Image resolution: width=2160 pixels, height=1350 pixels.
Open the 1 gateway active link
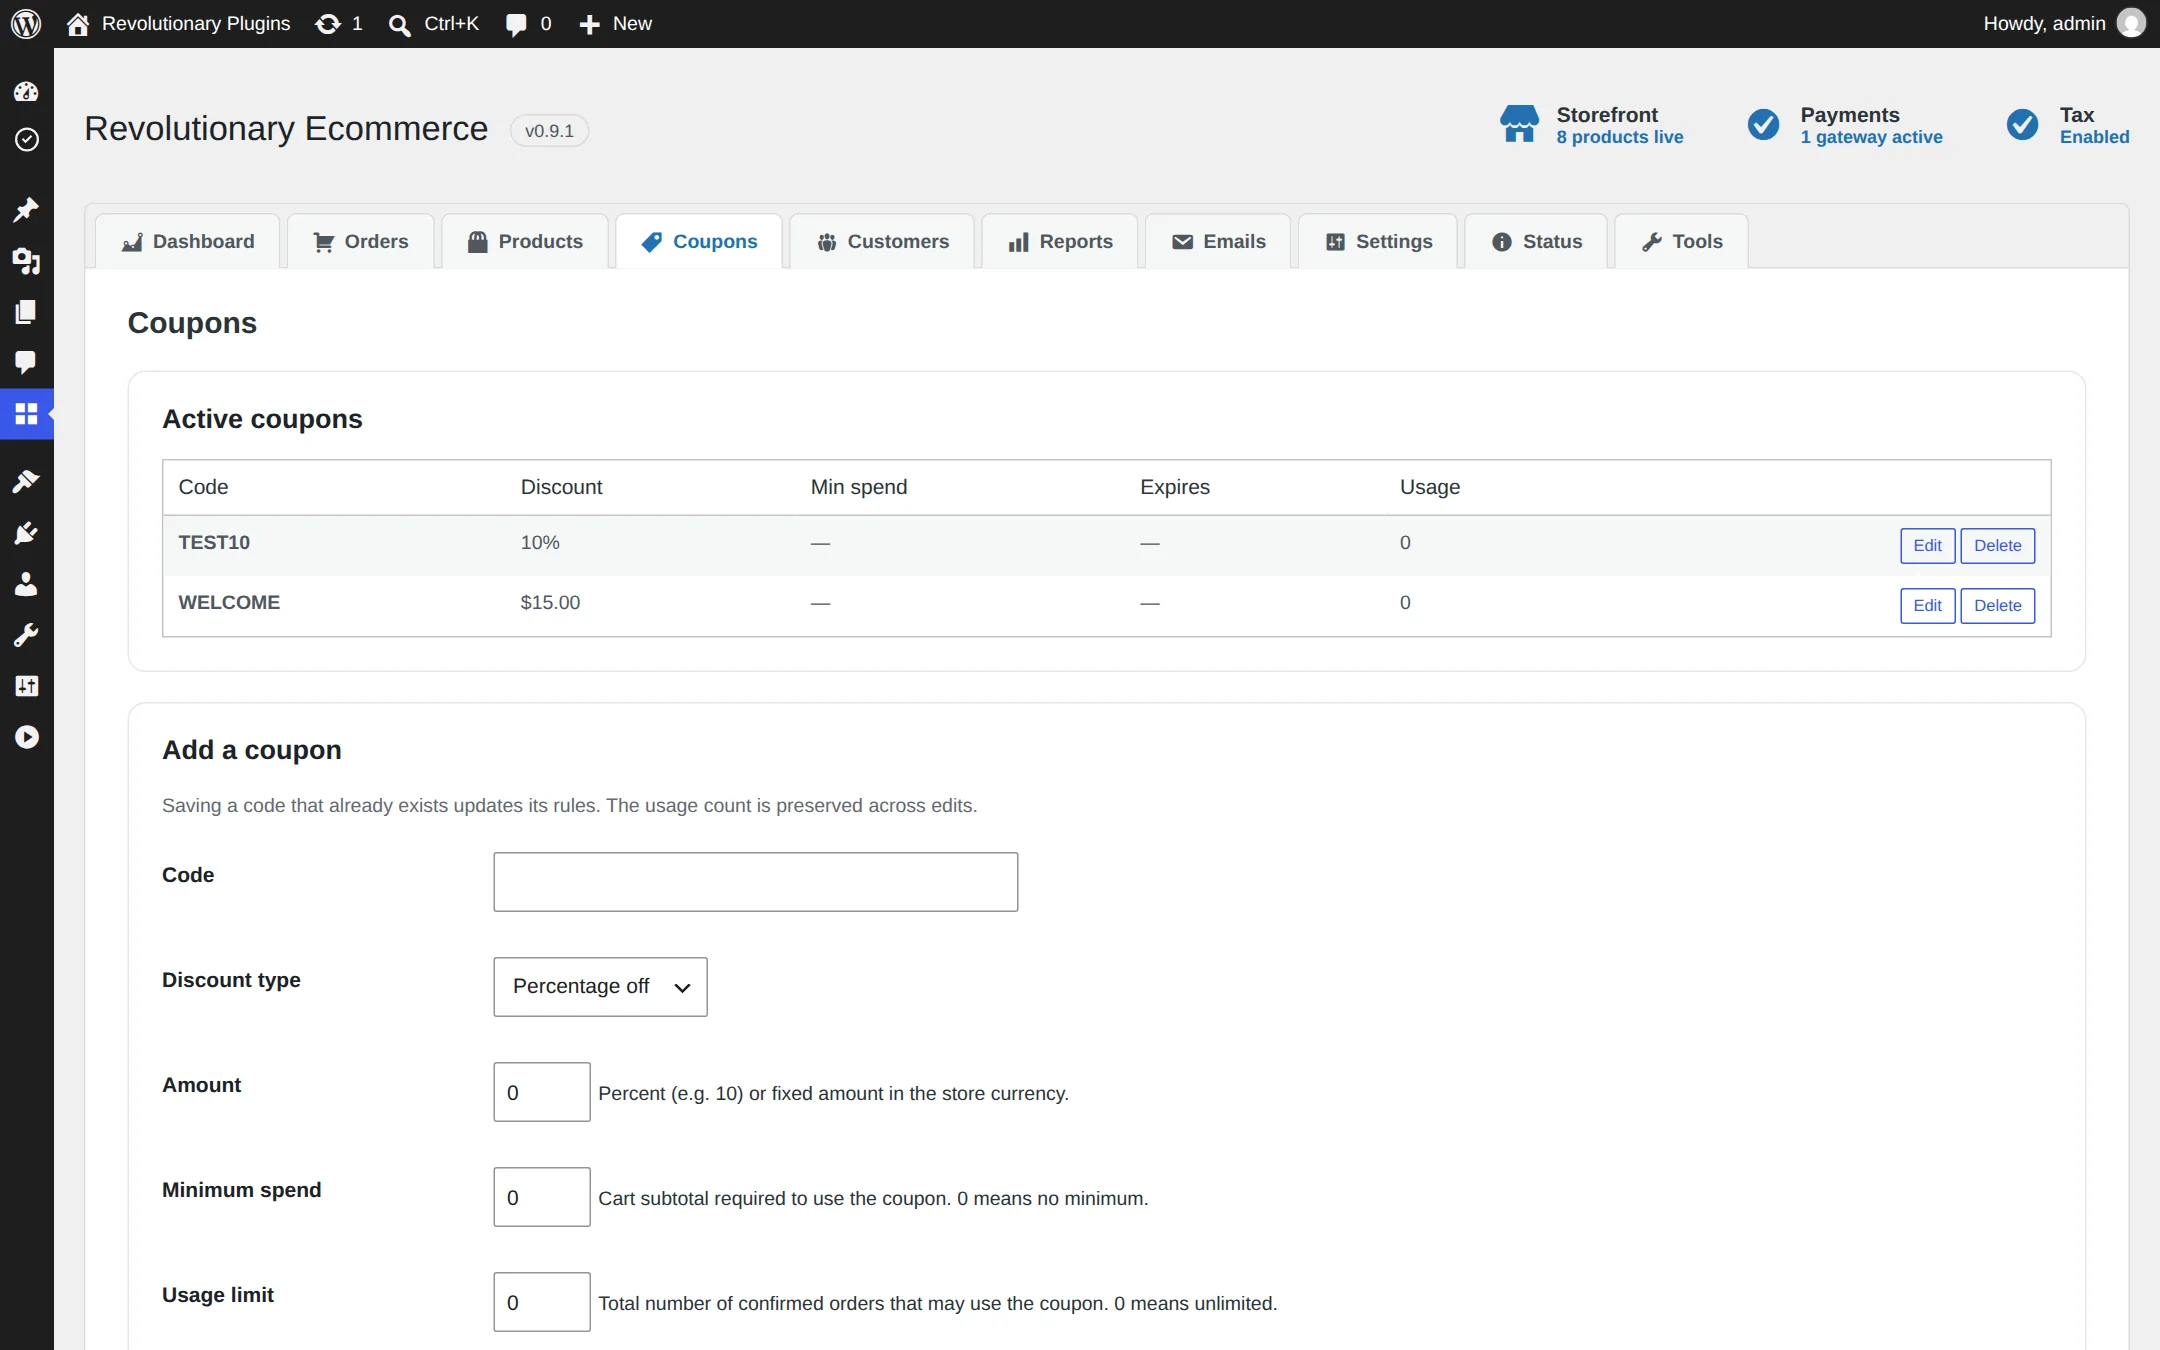(x=1871, y=137)
